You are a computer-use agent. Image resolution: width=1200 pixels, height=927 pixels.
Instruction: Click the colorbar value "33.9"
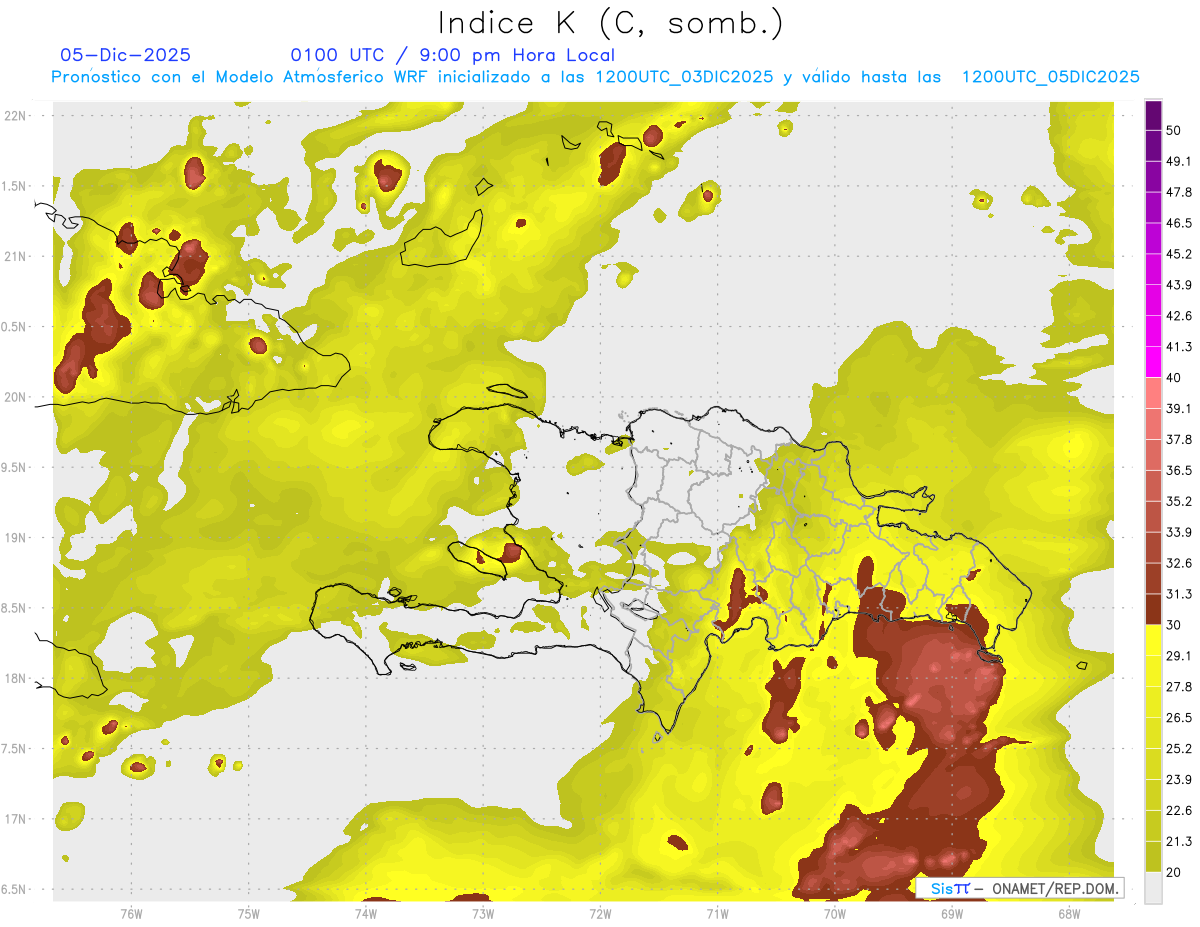[1180, 532]
